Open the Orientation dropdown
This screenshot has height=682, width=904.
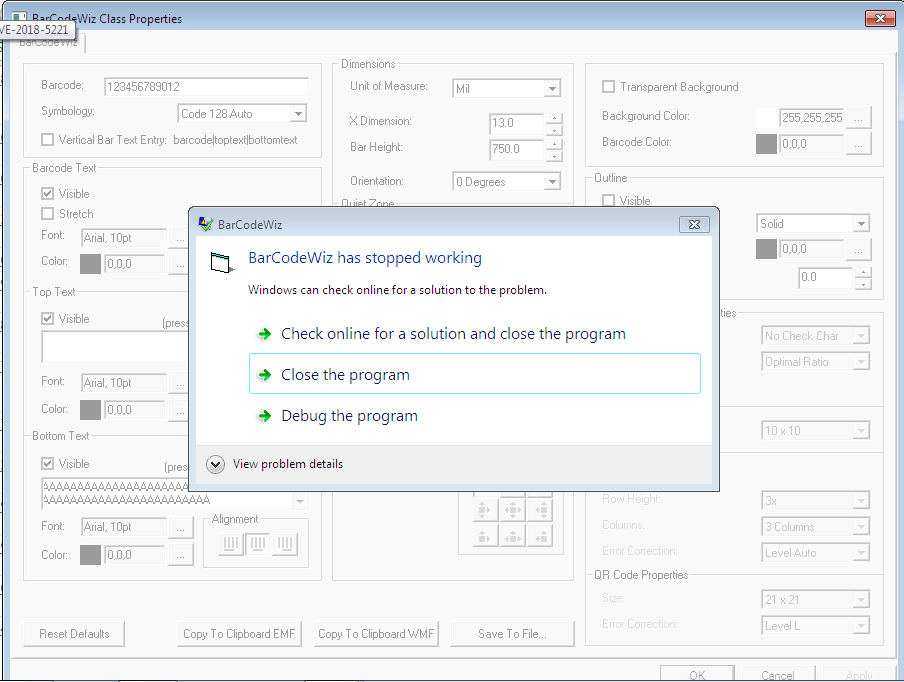click(552, 182)
